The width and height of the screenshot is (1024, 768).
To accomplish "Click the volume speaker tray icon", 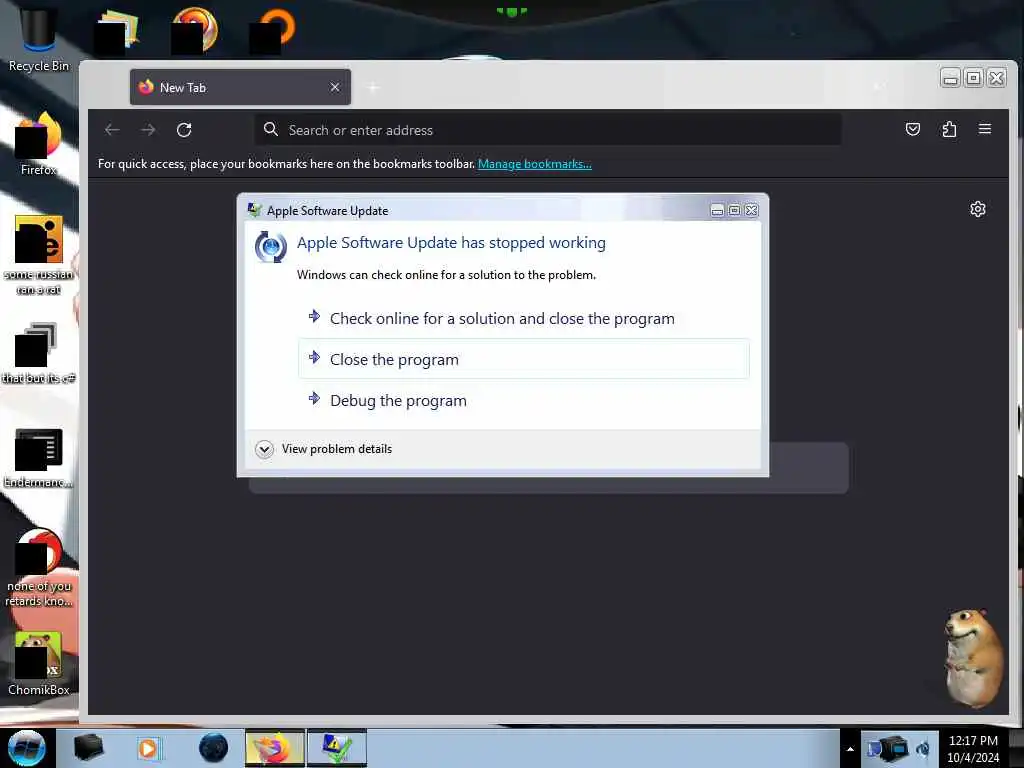I will pyautogui.click(x=923, y=749).
